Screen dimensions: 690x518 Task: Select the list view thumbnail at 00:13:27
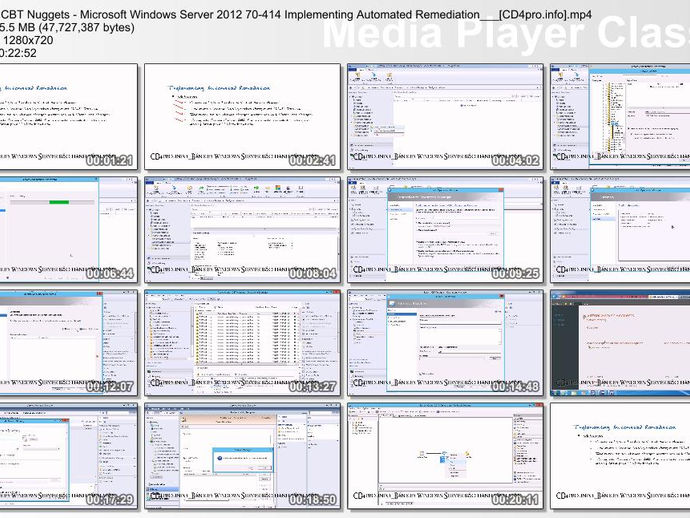[242, 343]
